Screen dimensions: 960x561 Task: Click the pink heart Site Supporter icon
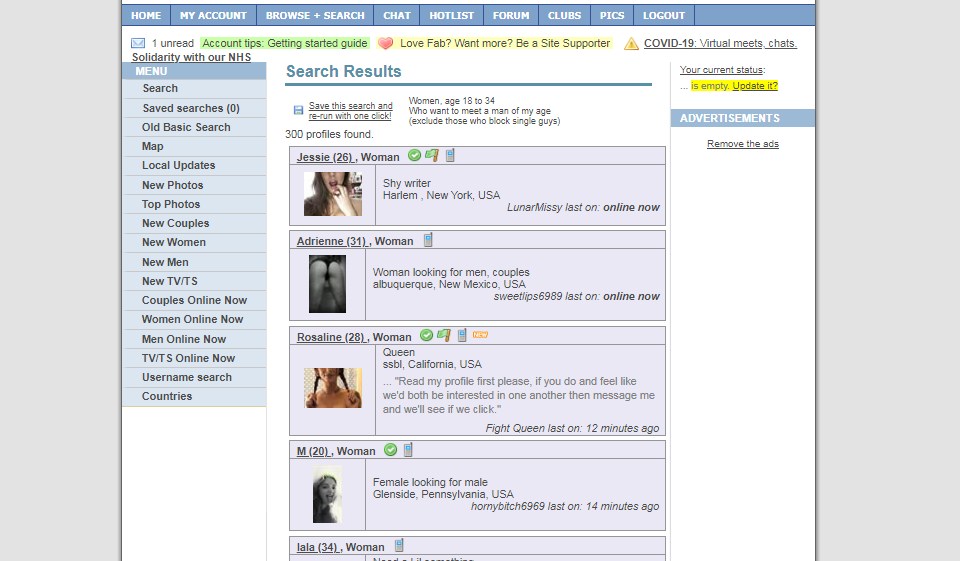coord(385,44)
